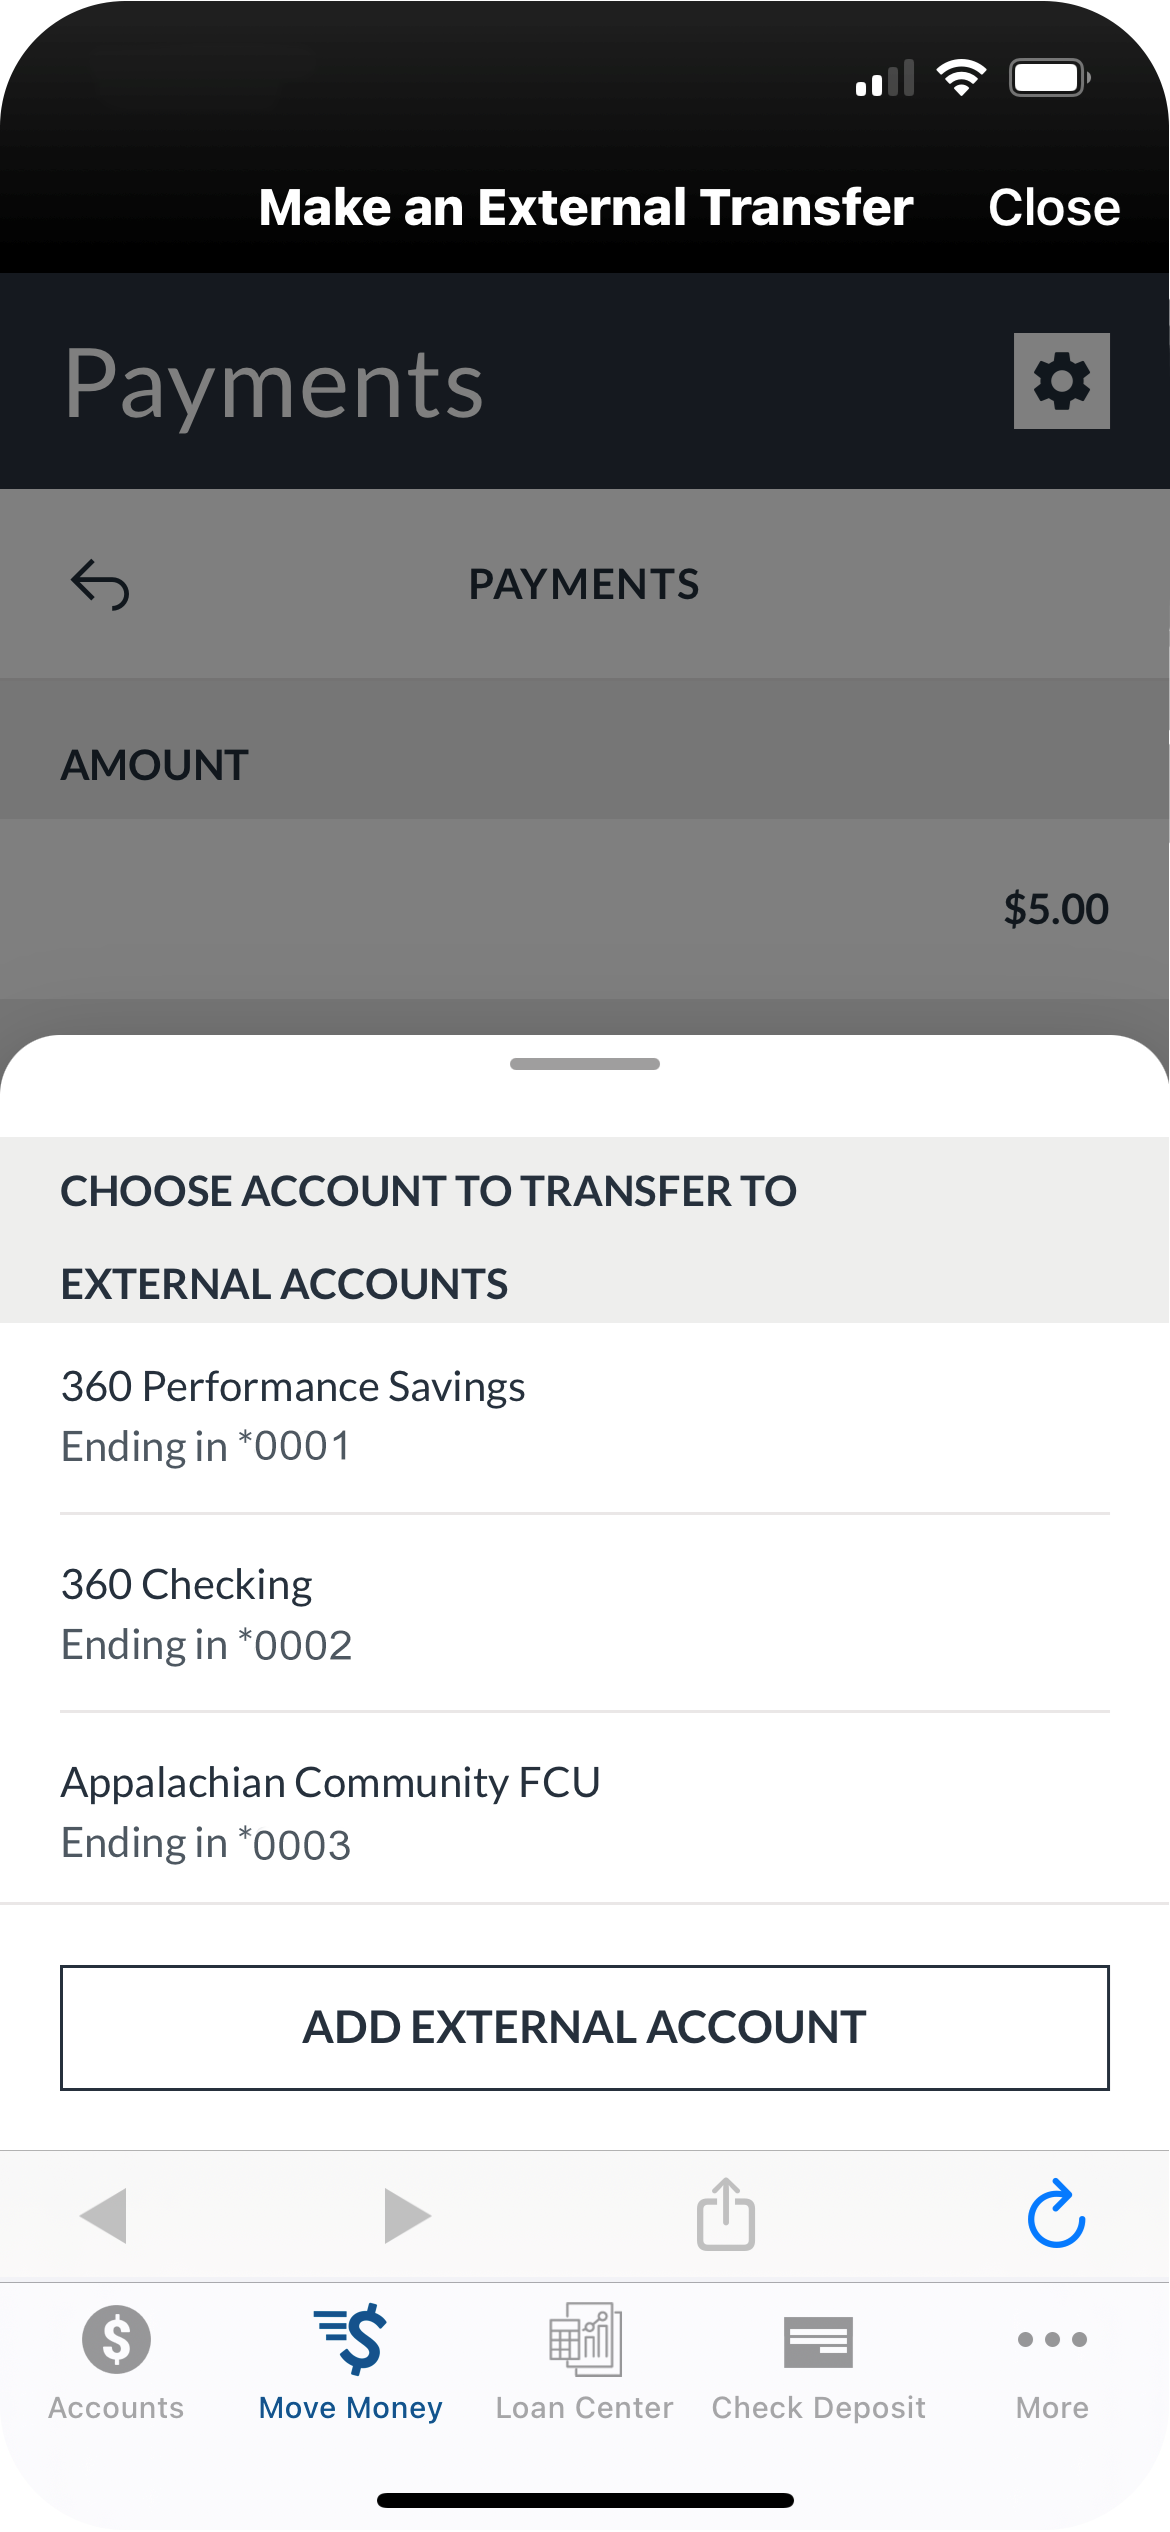Screen dimensions: 1170x2532
Task: Open the share sheet icon
Action: coord(726,2214)
